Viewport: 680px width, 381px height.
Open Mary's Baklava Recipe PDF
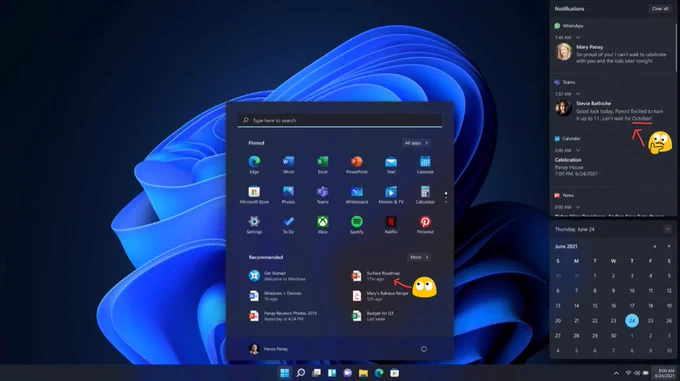click(x=380, y=296)
